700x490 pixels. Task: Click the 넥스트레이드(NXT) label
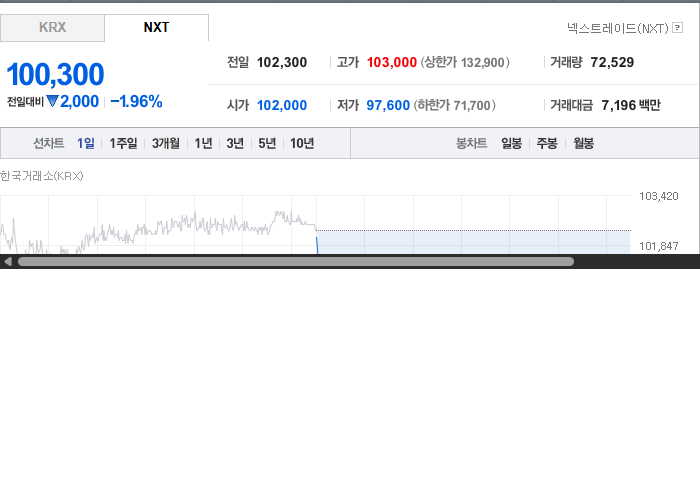[618, 28]
